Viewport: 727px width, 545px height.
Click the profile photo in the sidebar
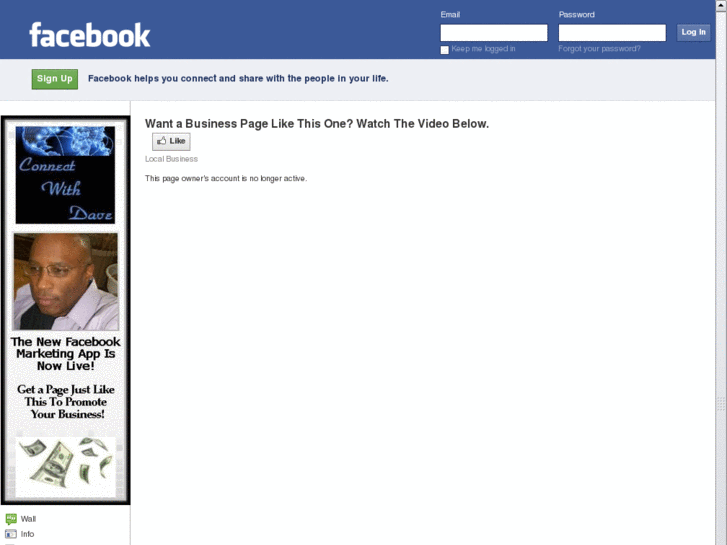tap(65, 282)
